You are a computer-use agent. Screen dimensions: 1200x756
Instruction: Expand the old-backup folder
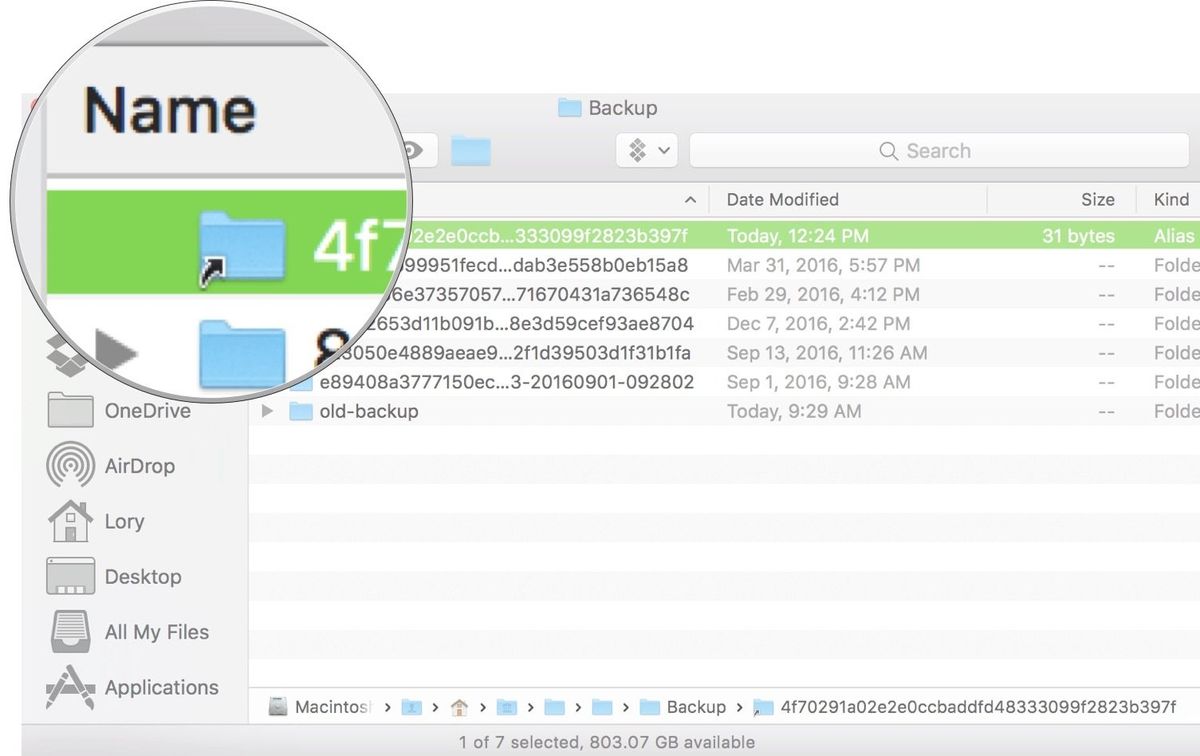(267, 411)
